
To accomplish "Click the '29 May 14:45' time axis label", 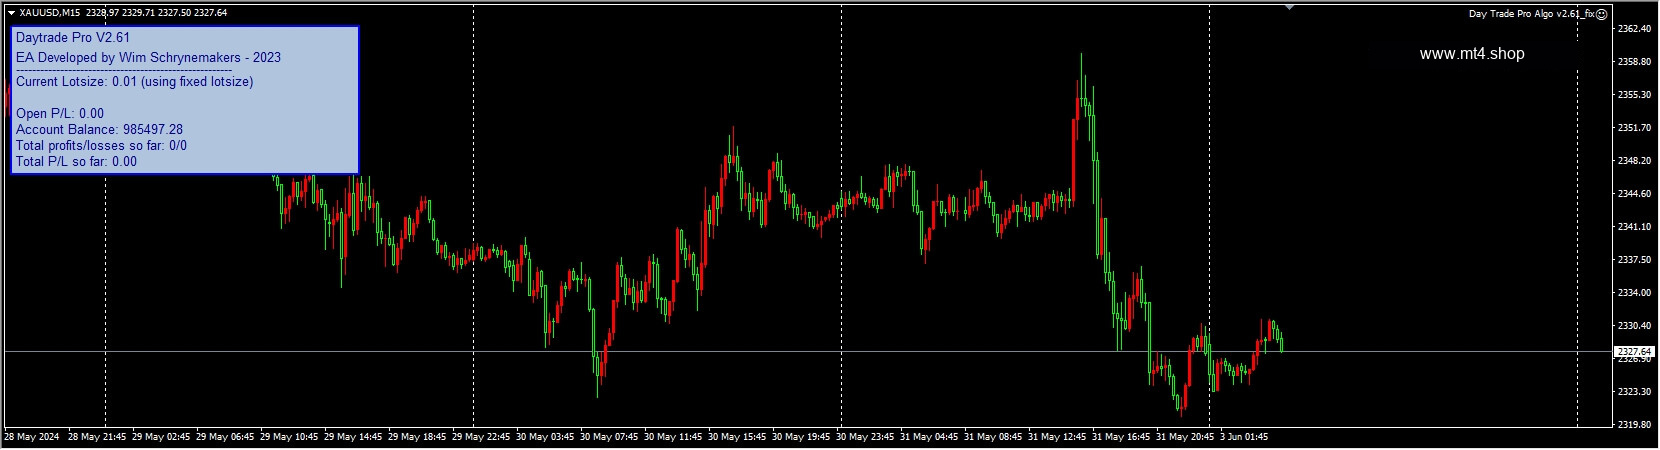I will pyautogui.click(x=353, y=438).
